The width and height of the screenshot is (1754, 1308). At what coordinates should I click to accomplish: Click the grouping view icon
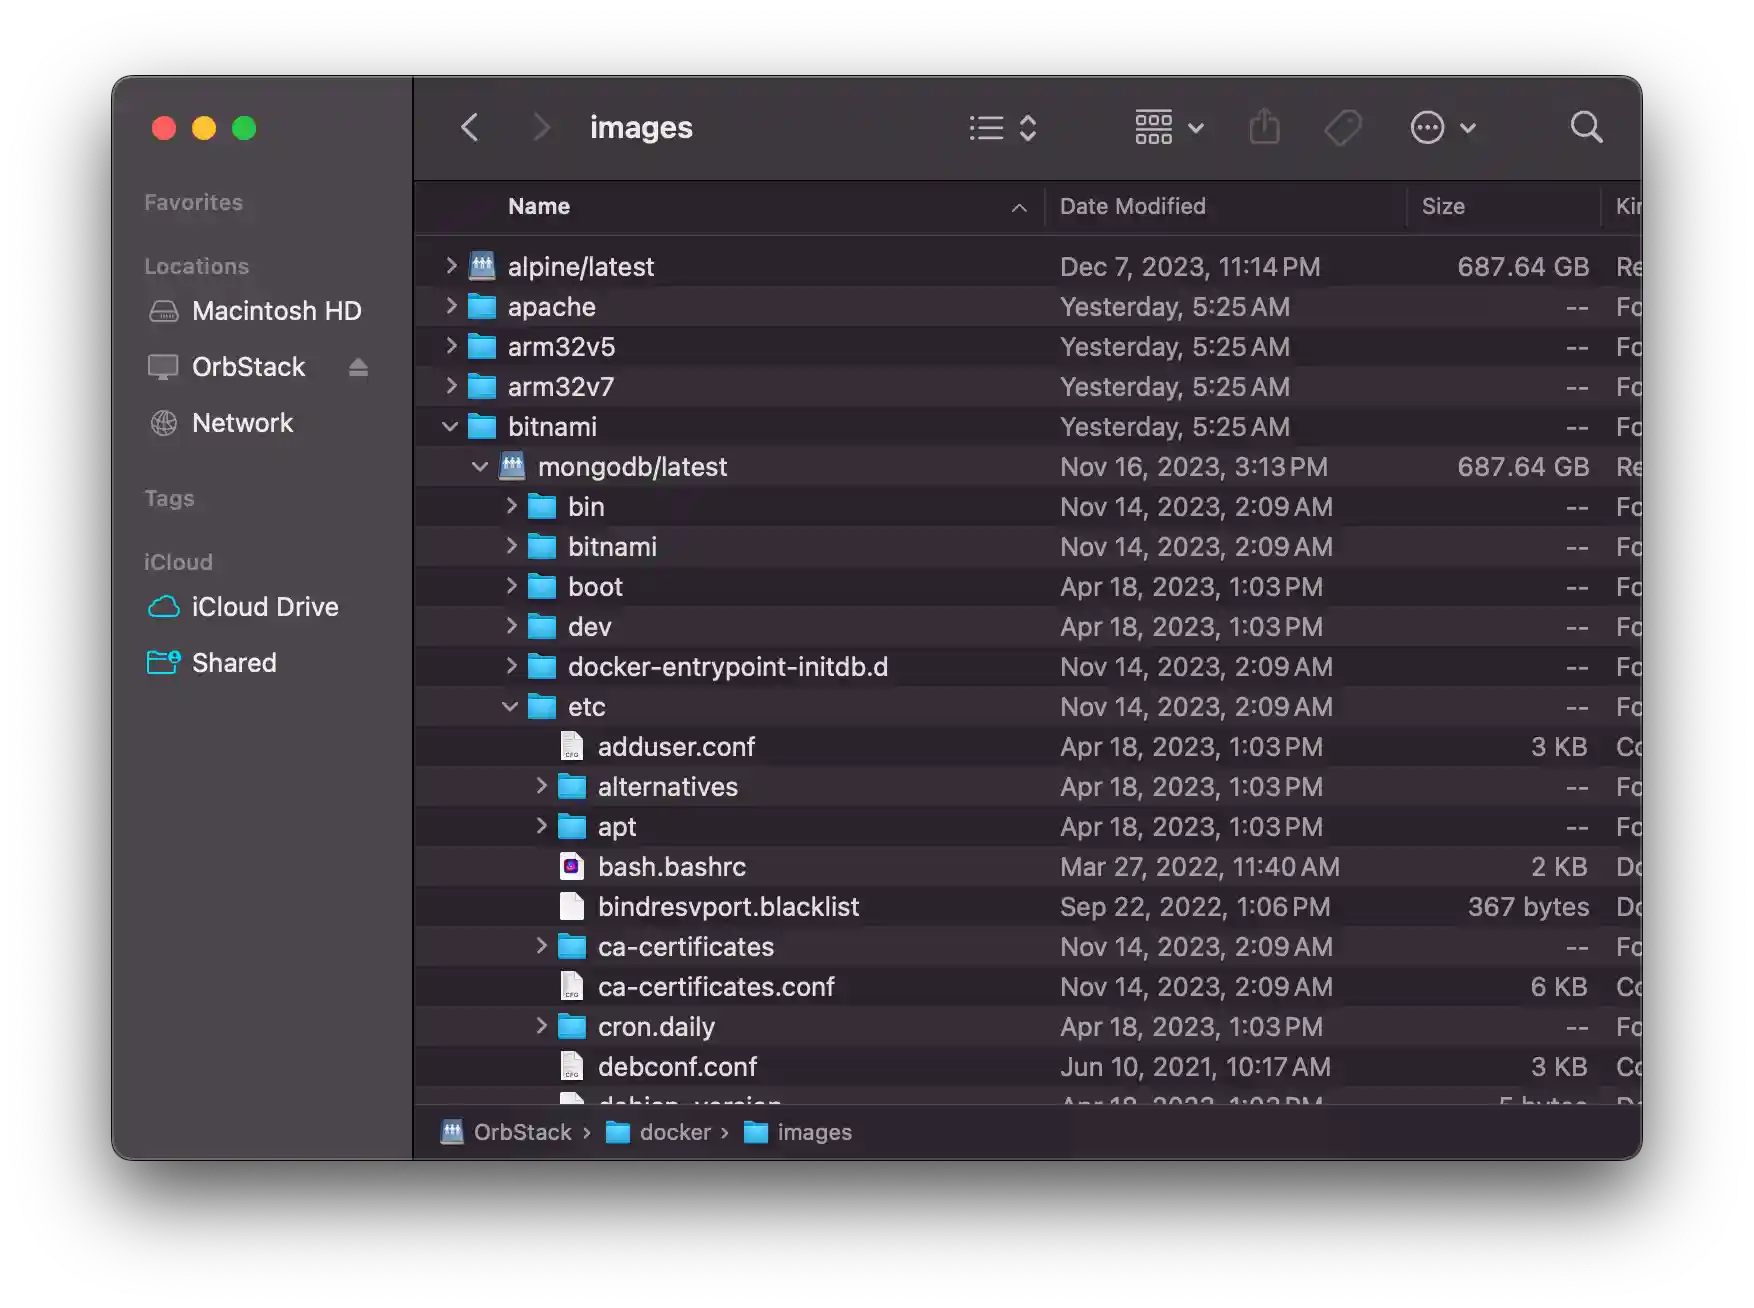click(x=1153, y=127)
